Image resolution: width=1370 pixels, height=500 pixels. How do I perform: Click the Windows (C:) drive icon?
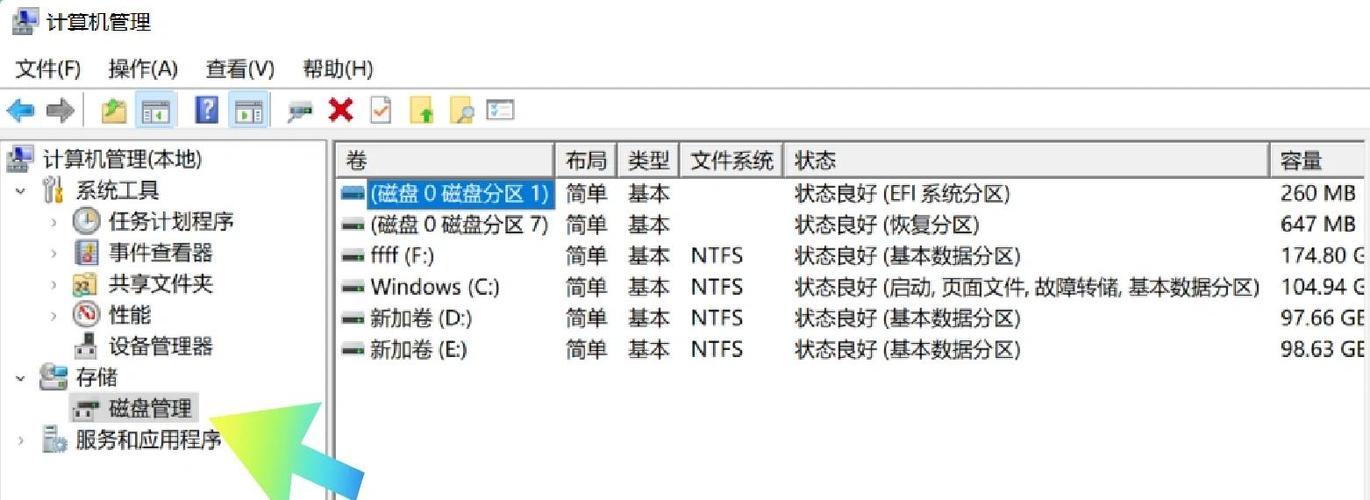pos(352,288)
